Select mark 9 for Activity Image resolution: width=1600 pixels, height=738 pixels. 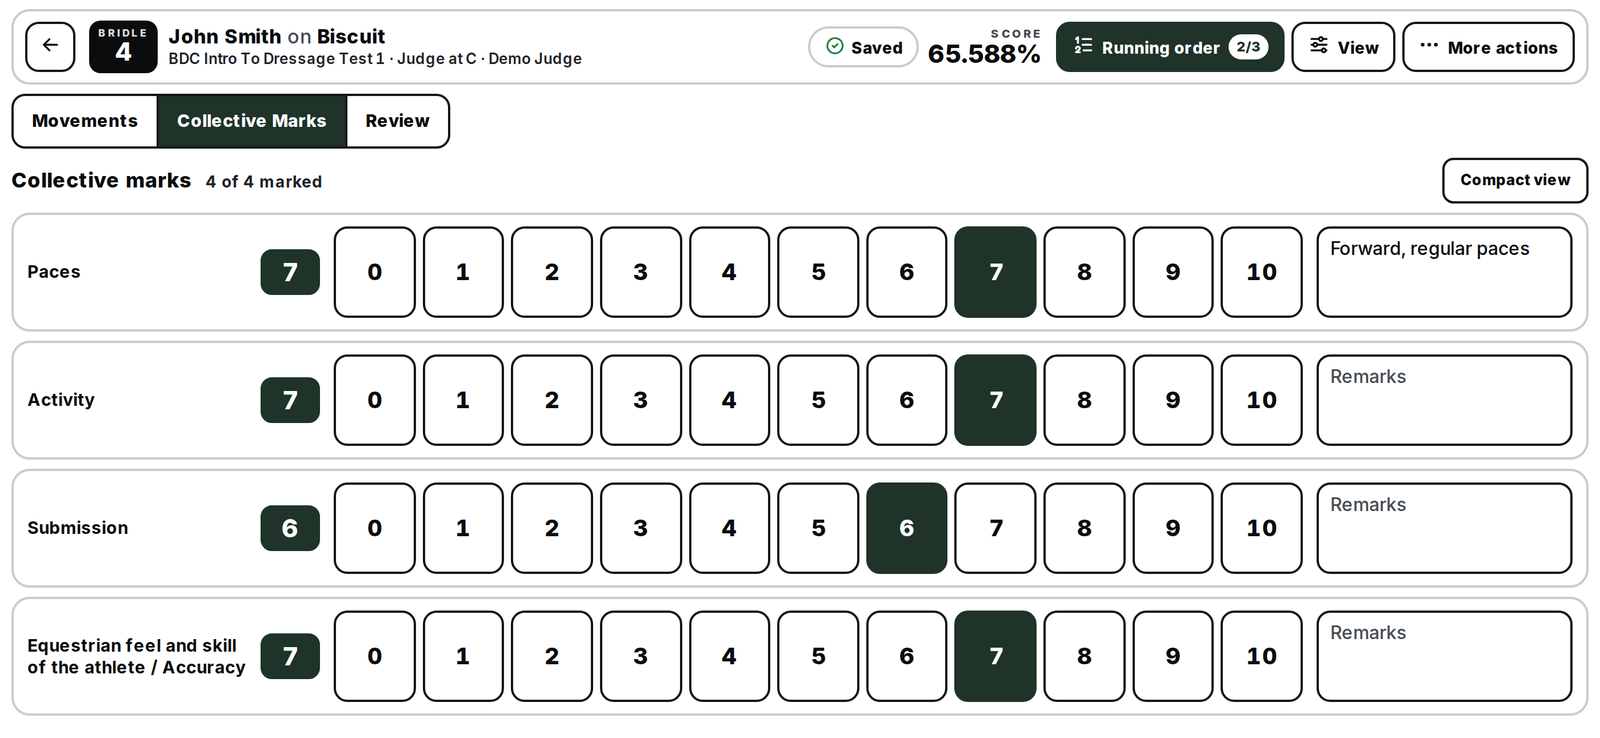[1173, 400]
